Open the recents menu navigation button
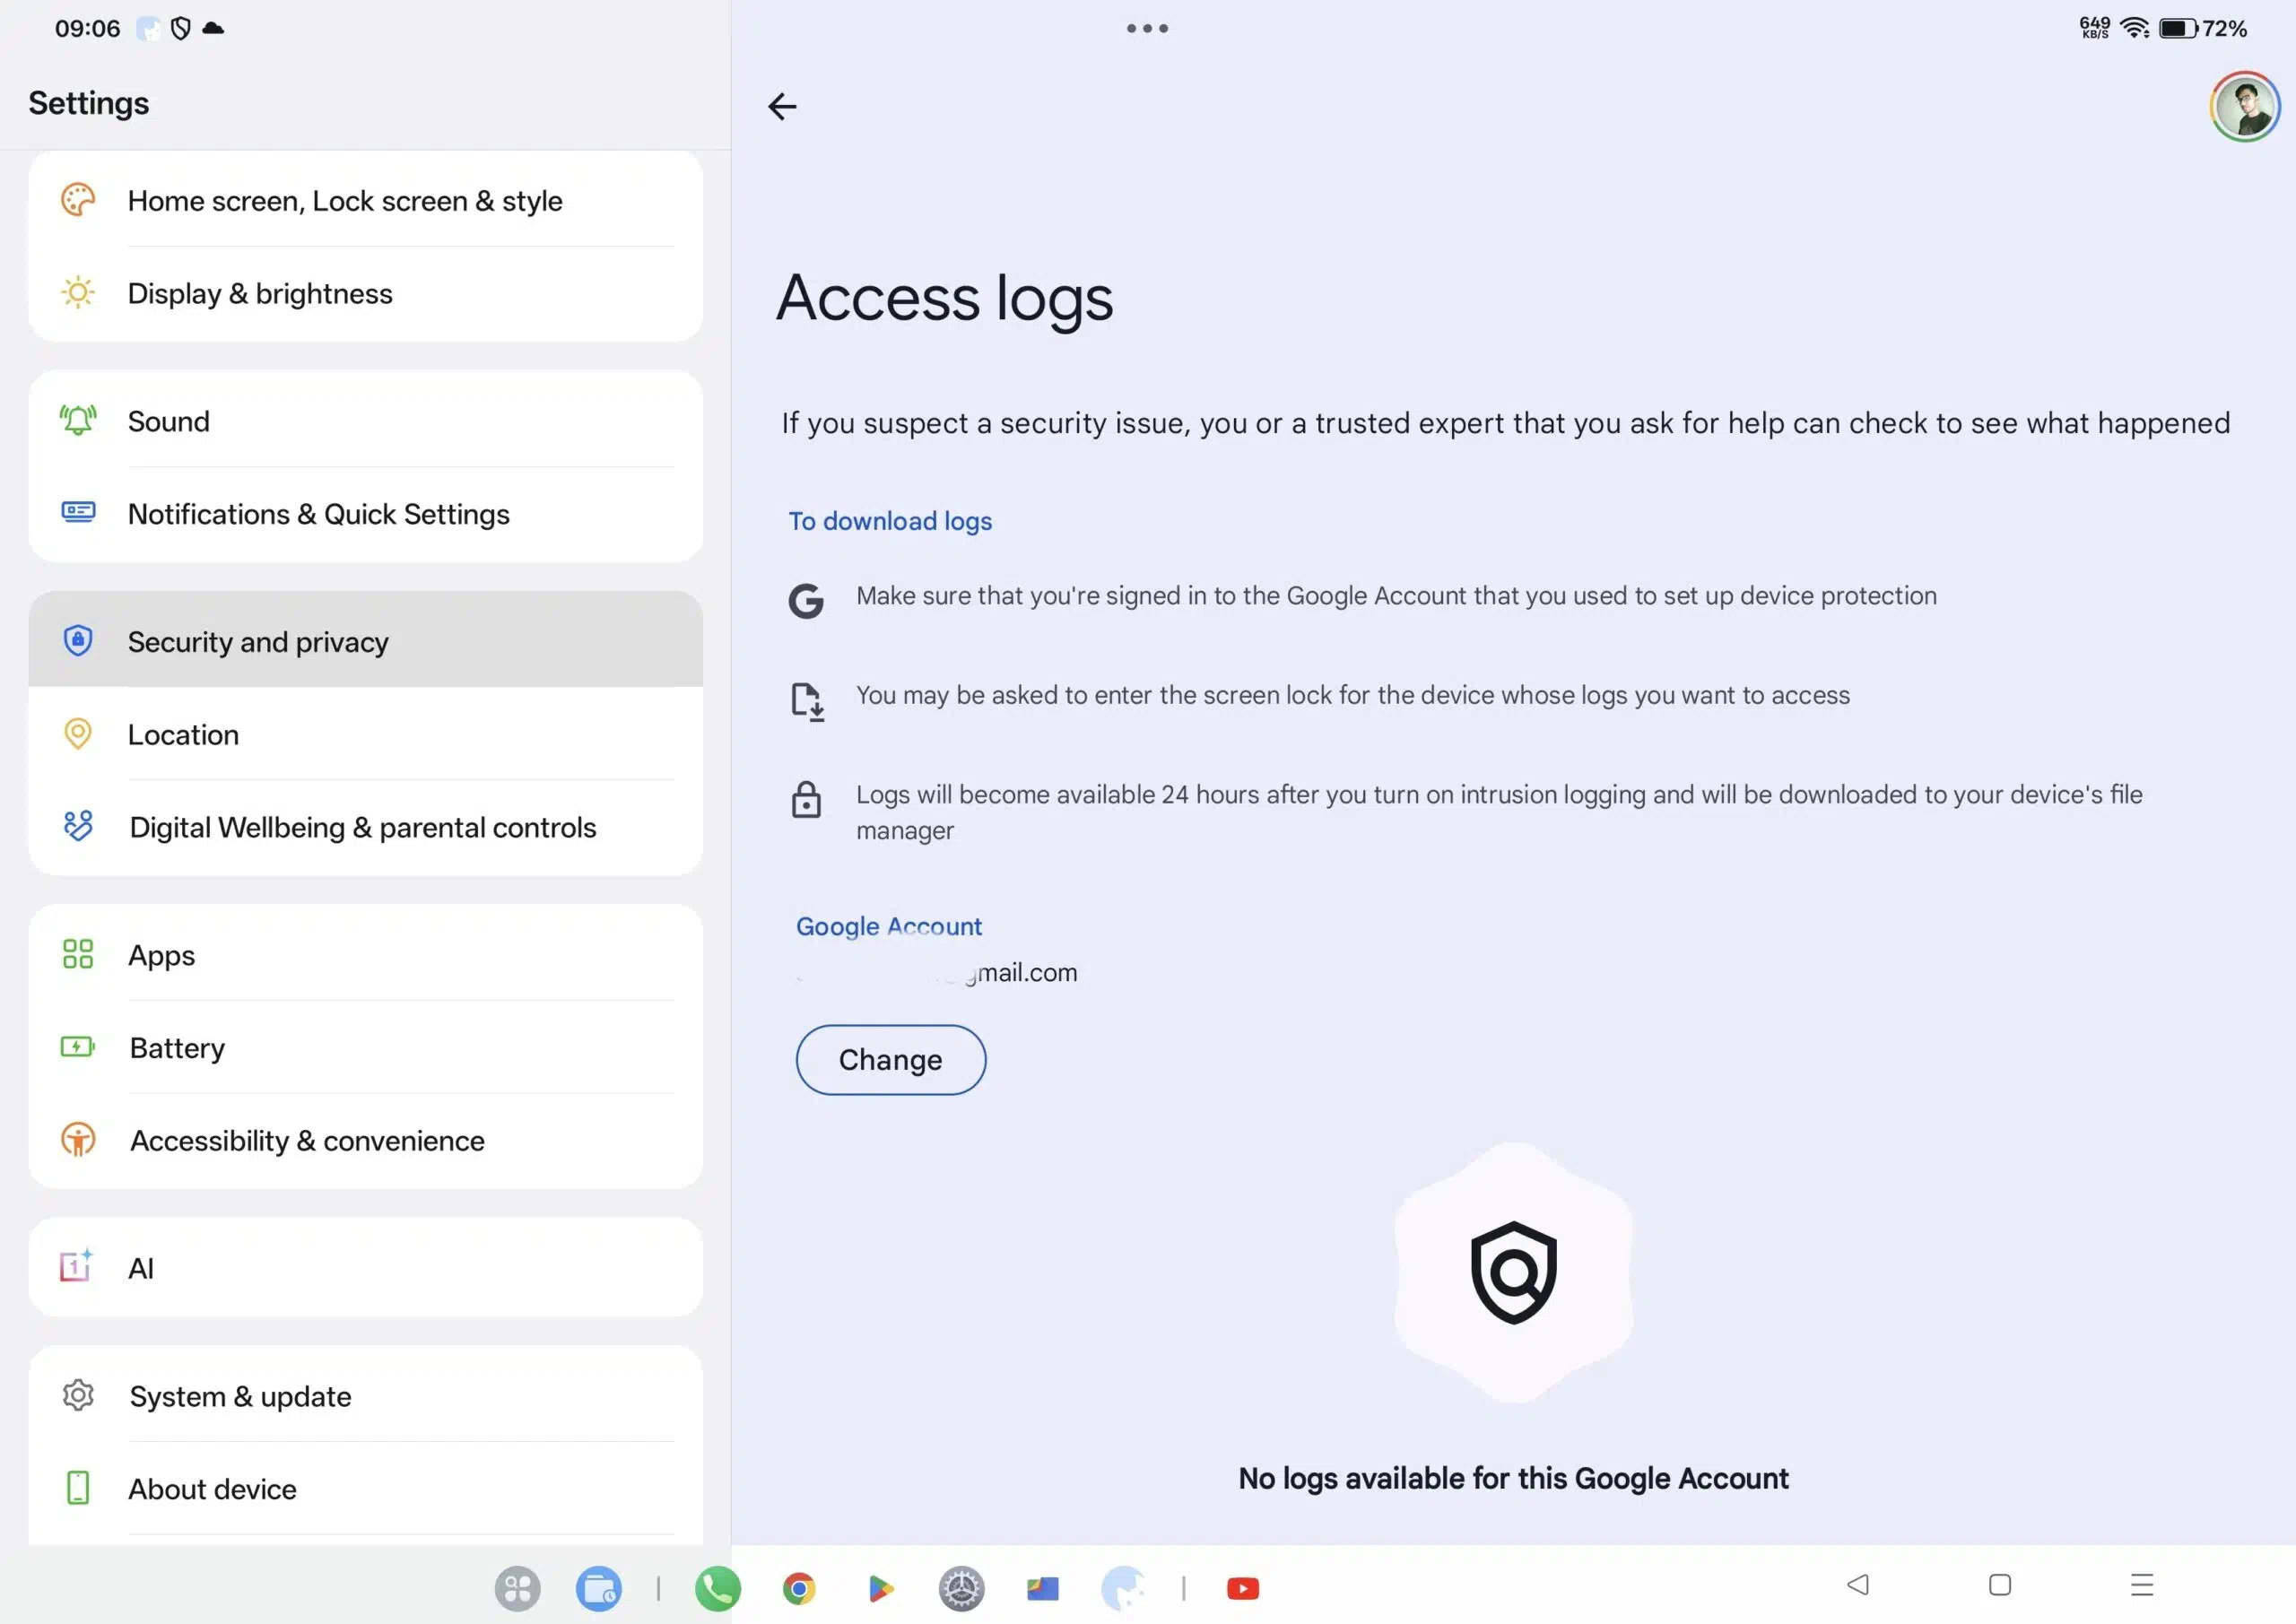The image size is (2296, 1624). [x=2141, y=1584]
